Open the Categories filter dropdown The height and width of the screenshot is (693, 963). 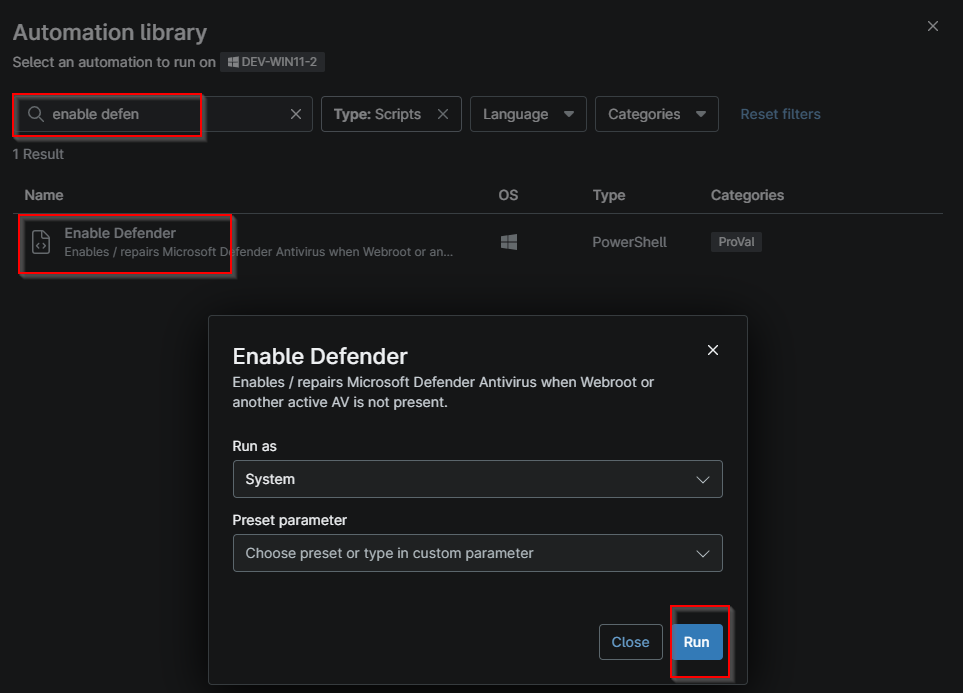[x=657, y=114]
